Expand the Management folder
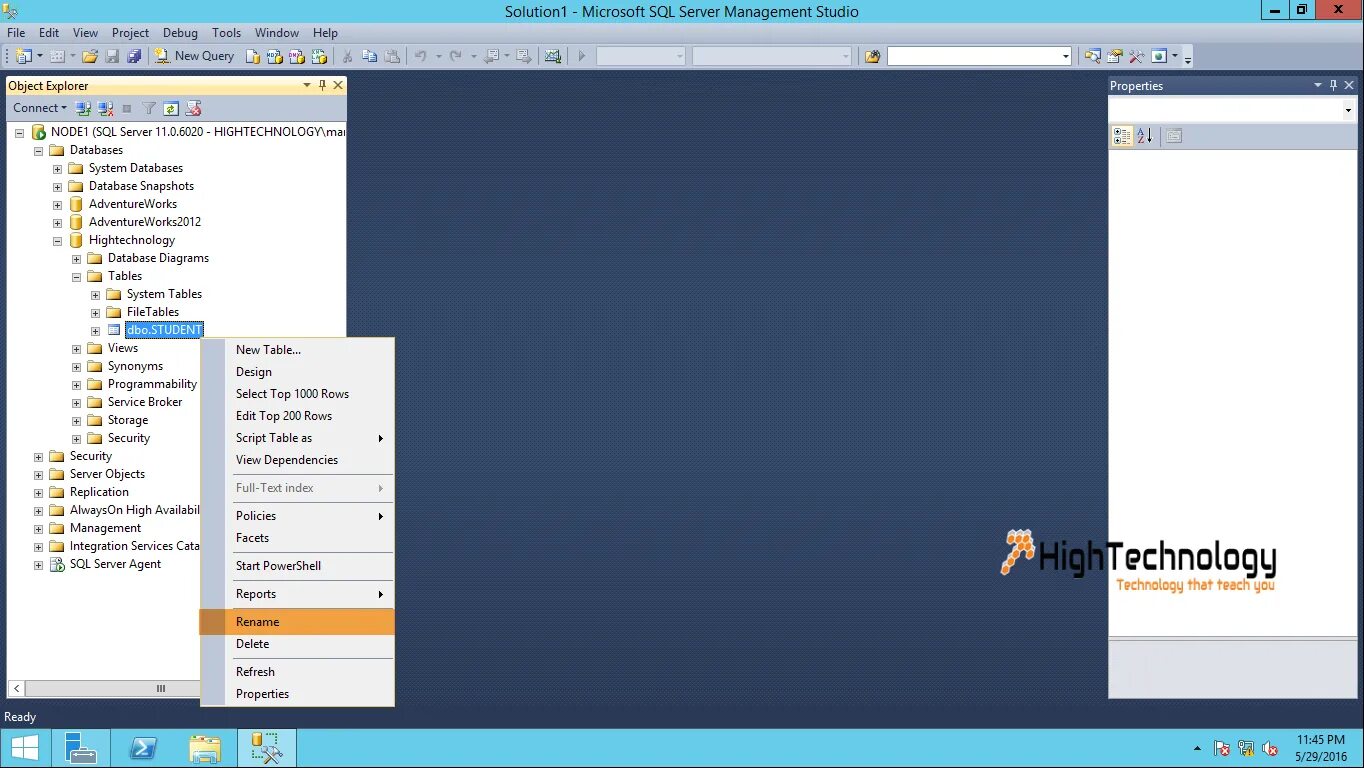Image resolution: width=1364 pixels, height=768 pixels. coord(38,528)
